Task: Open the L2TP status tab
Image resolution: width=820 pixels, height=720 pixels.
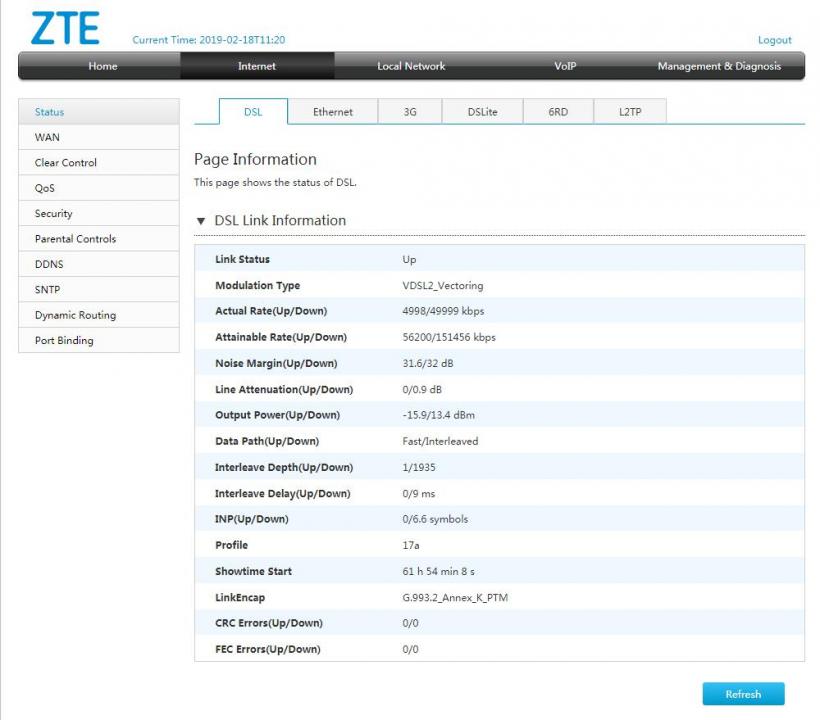Action: click(630, 112)
